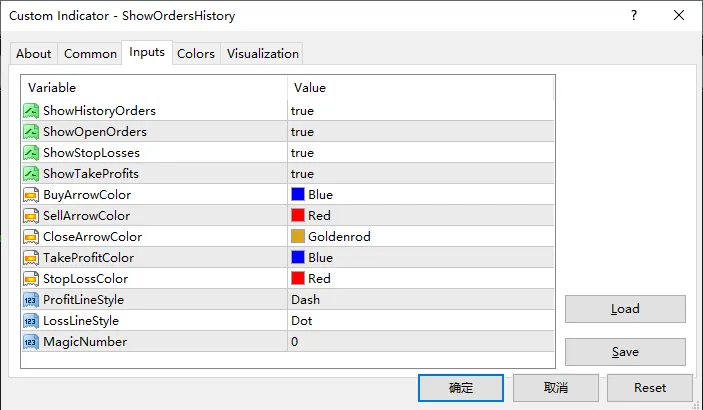
Task: Open the LossLineStyle Dot dropdown value
Action: 302,321
